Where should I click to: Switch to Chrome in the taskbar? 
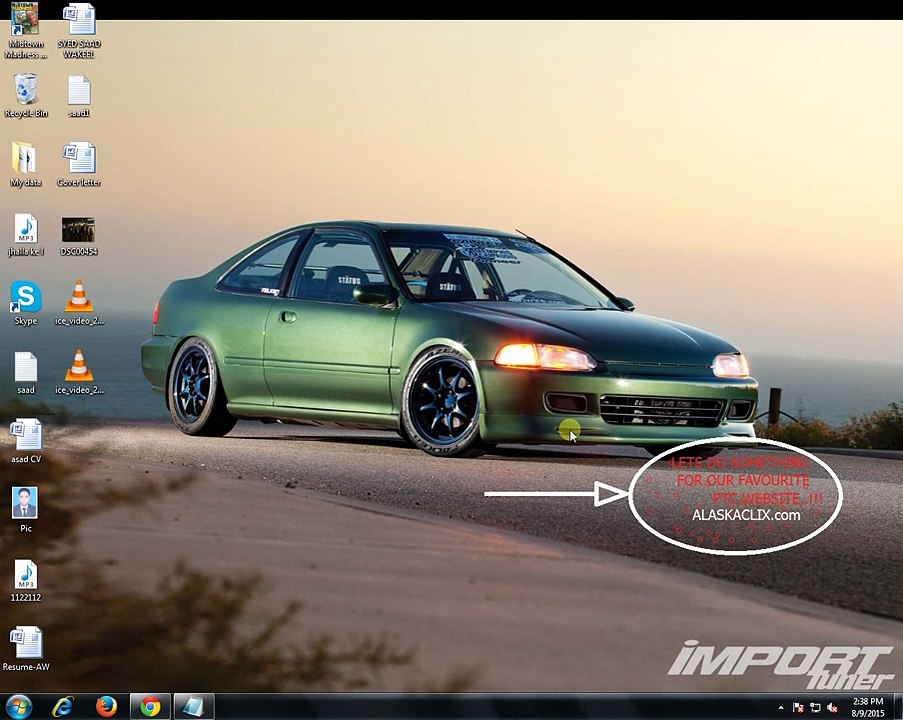[x=150, y=707]
